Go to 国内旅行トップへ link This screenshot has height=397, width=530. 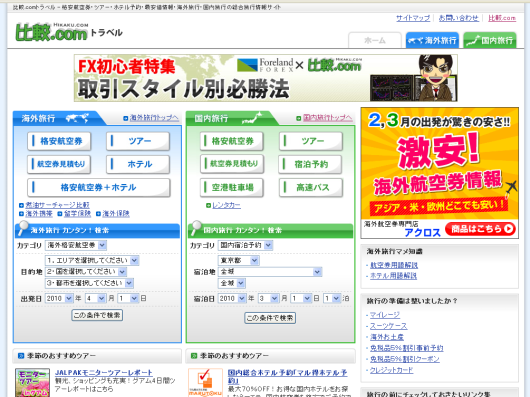click(x=327, y=118)
